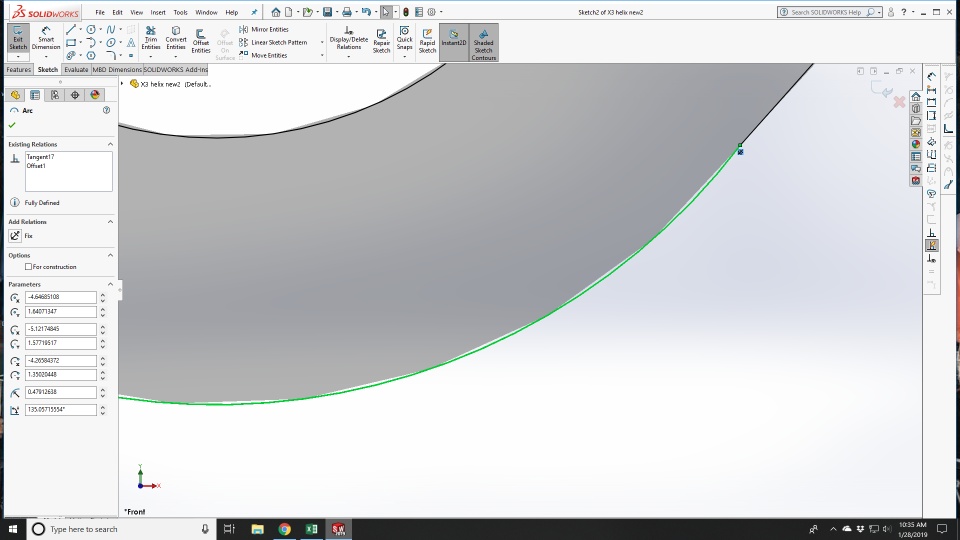Collapse the Existing Relations section

pos(110,144)
